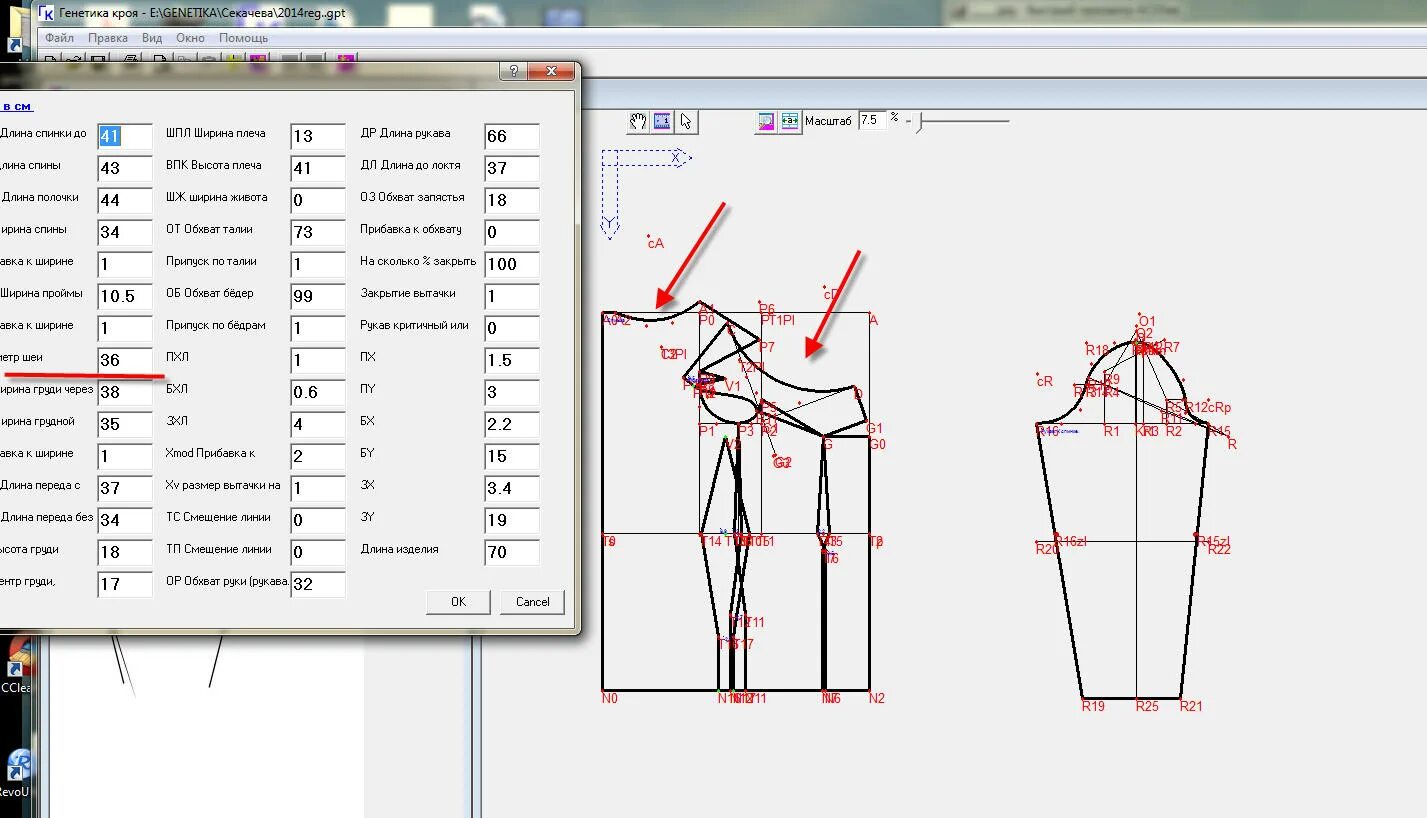Screen dimensions: 1427x818
Task: Click the Xmod Прибавка к field
Action: (x=318, y=456)
